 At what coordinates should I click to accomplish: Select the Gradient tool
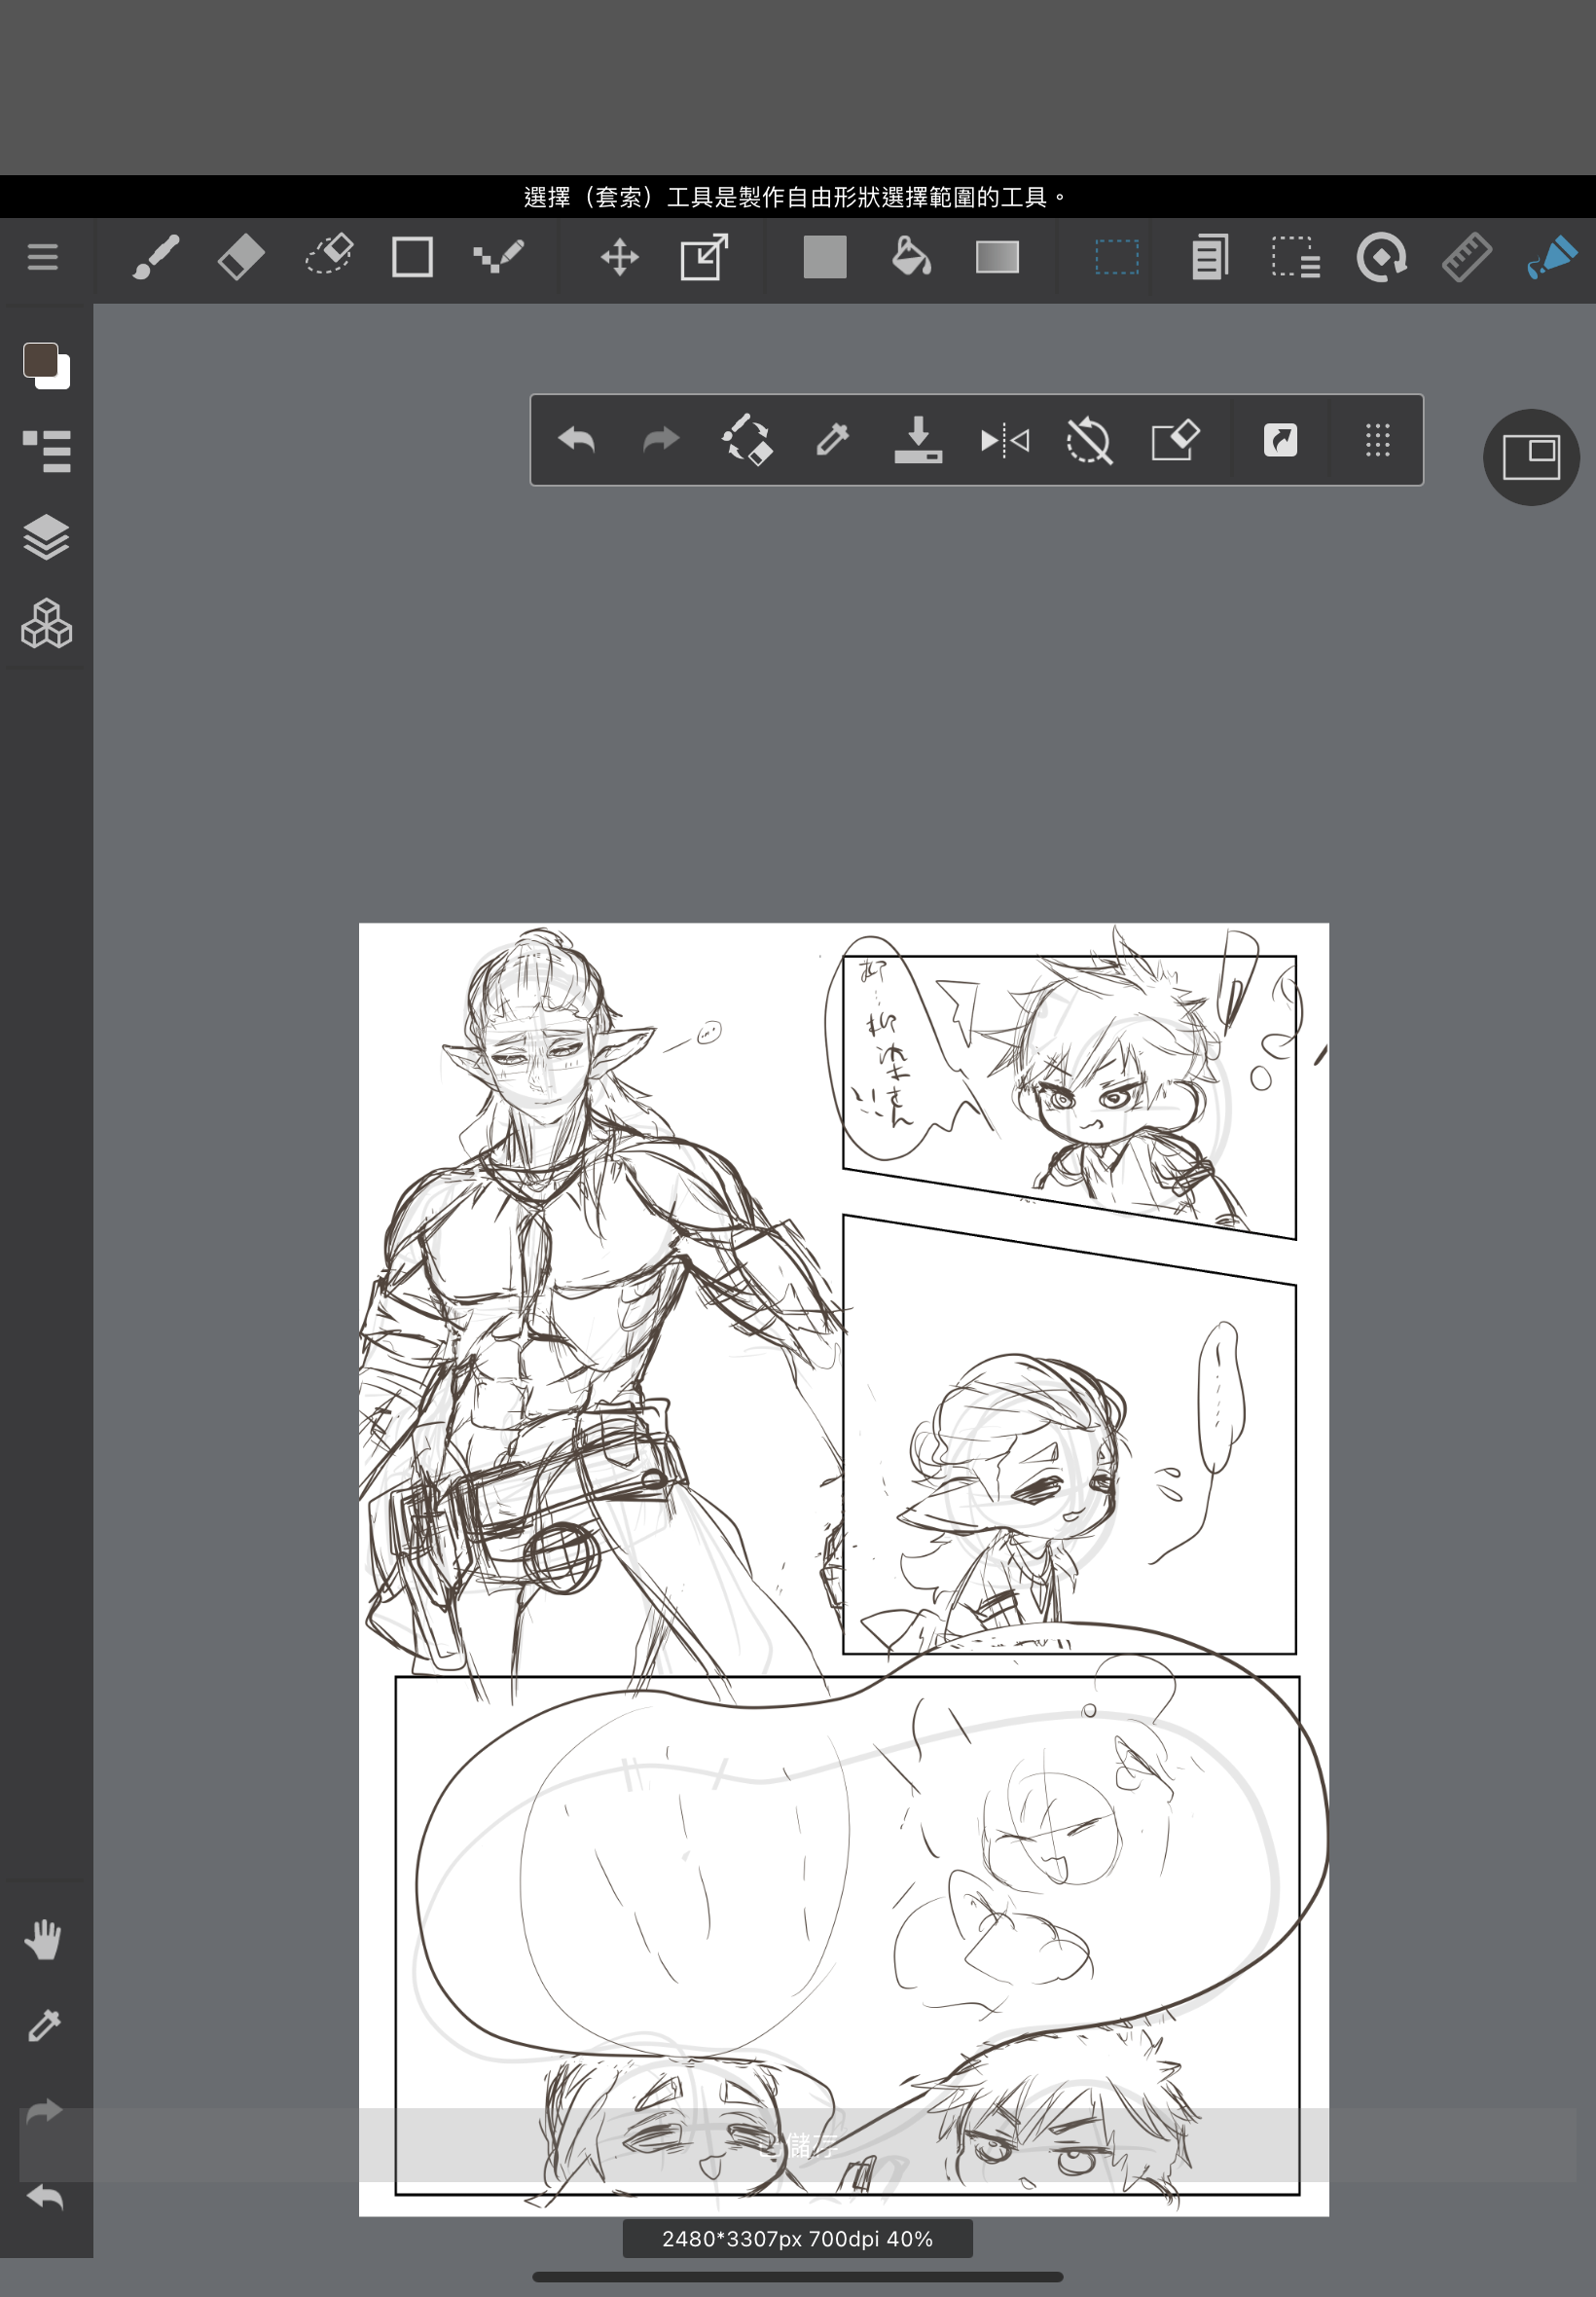[997, 257]
